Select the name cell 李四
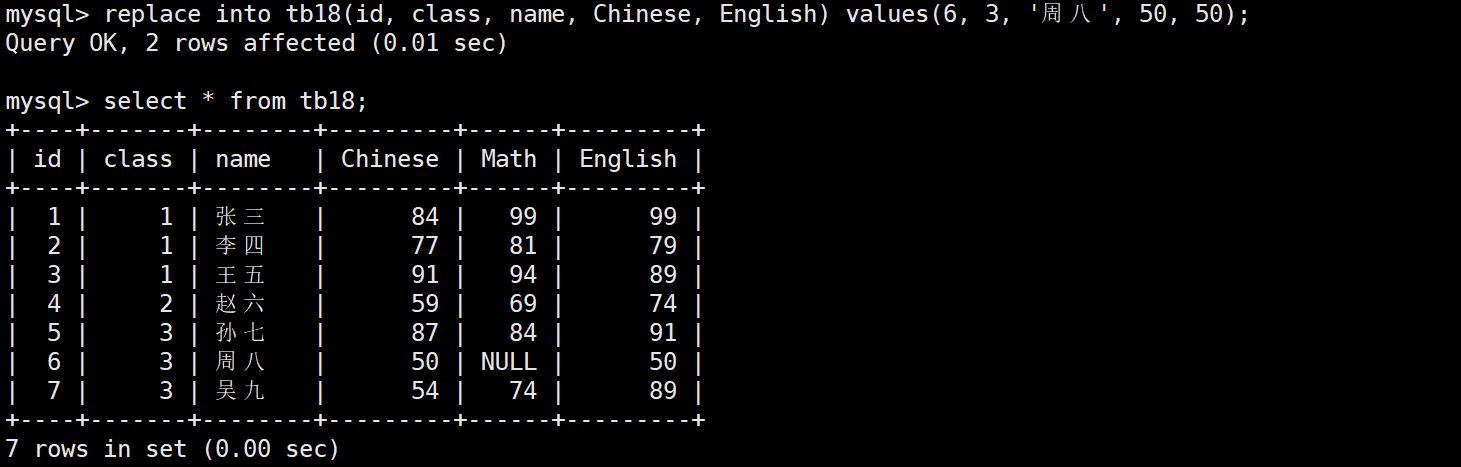 coord(241,246)
